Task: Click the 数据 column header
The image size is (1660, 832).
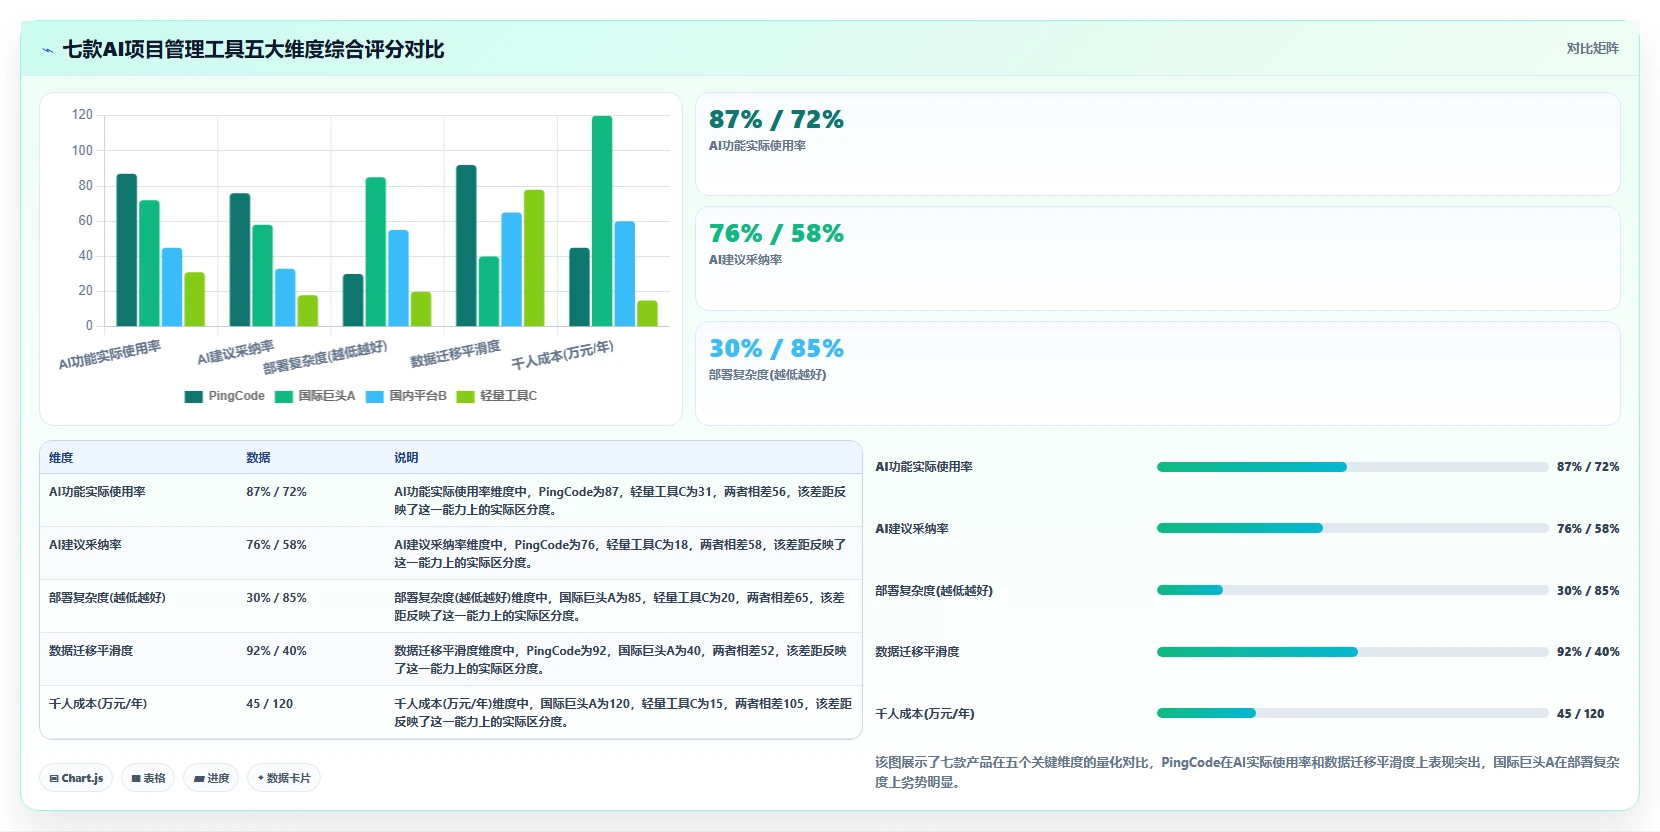Action: click(x=258, y=458)
